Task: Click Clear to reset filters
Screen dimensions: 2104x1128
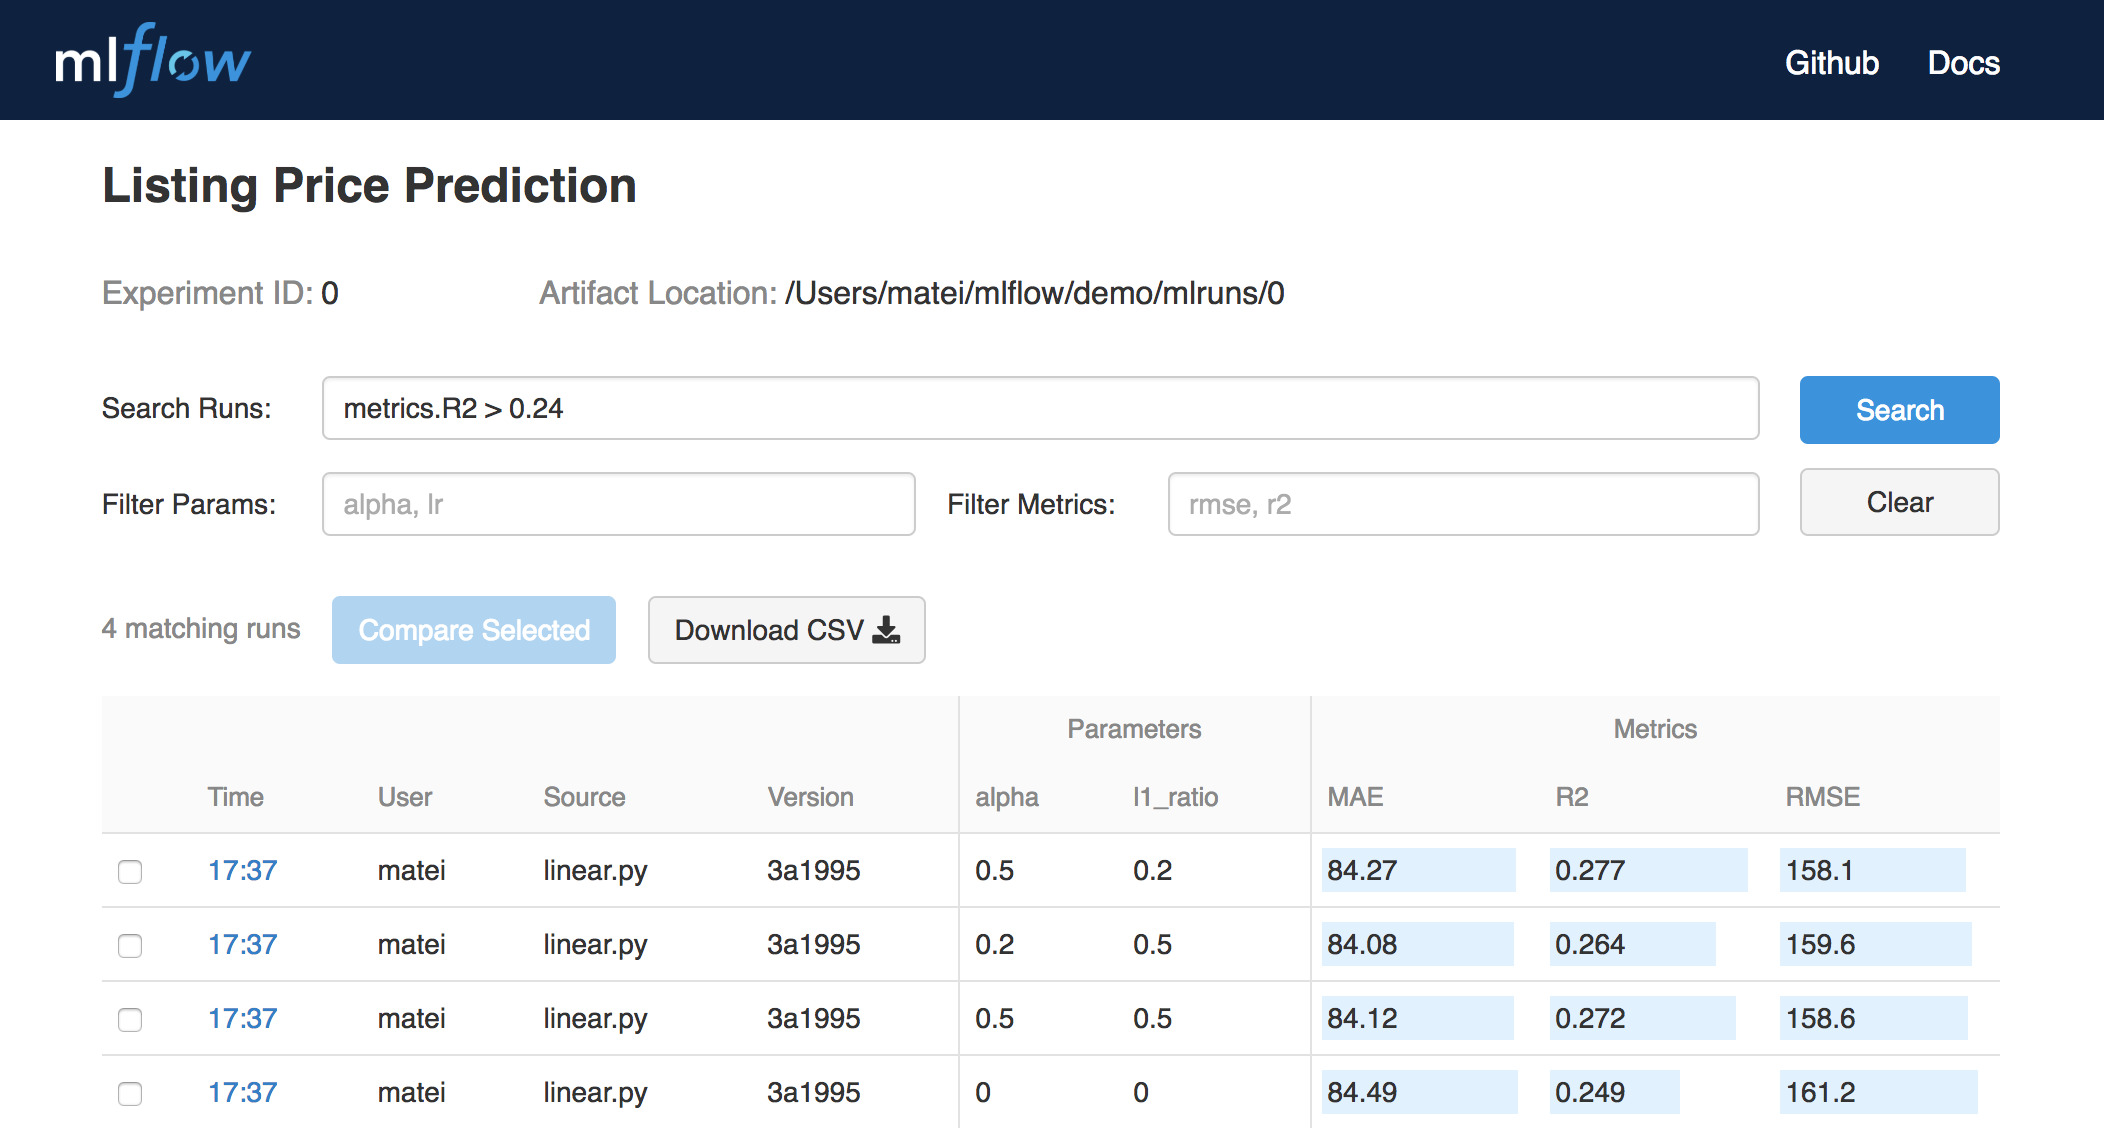Action: pos(1897,502)
